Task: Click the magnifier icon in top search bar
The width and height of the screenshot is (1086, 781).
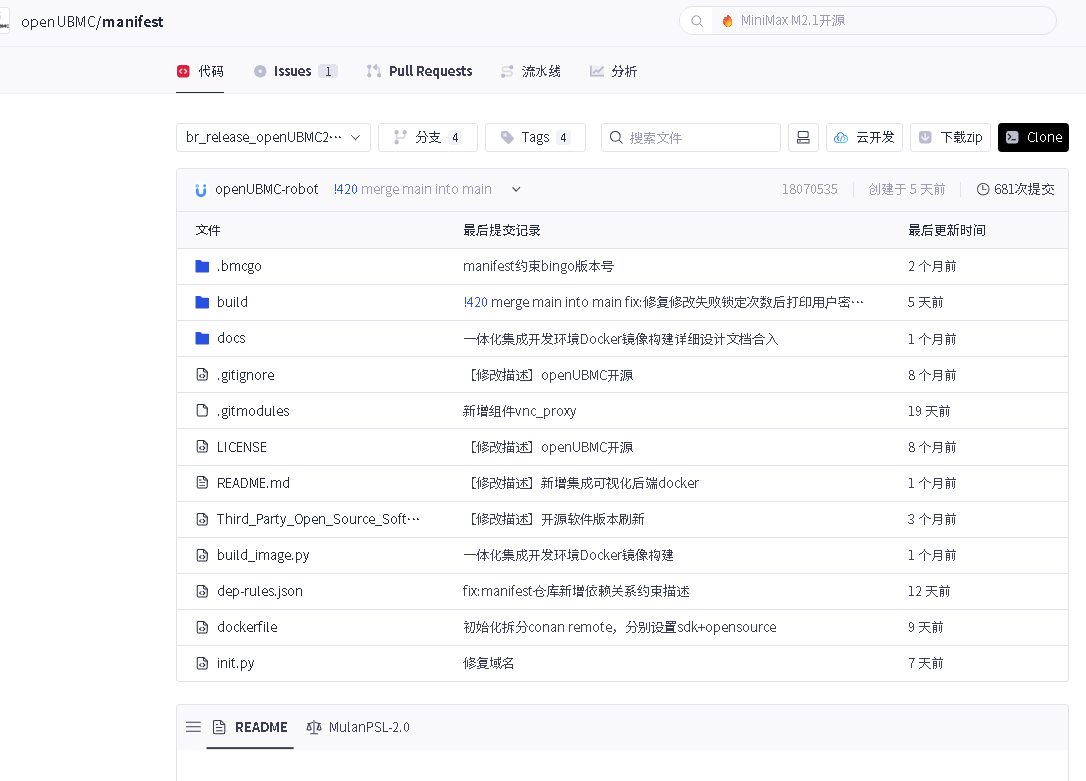Action: [x=697, y=20]
